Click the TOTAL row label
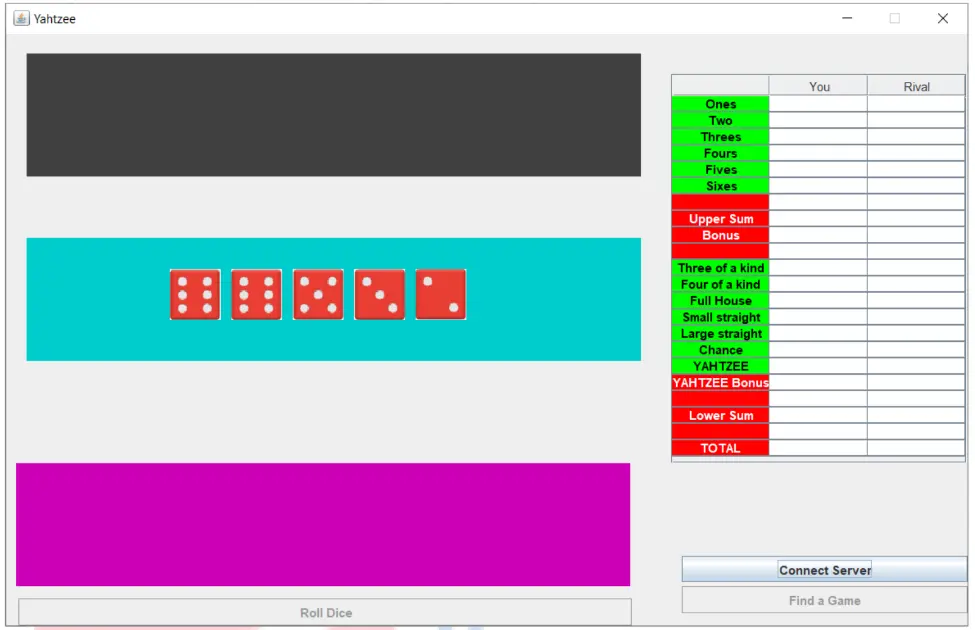Image resolution: width=975 pixels, height=630 pixels. (721, 448)
